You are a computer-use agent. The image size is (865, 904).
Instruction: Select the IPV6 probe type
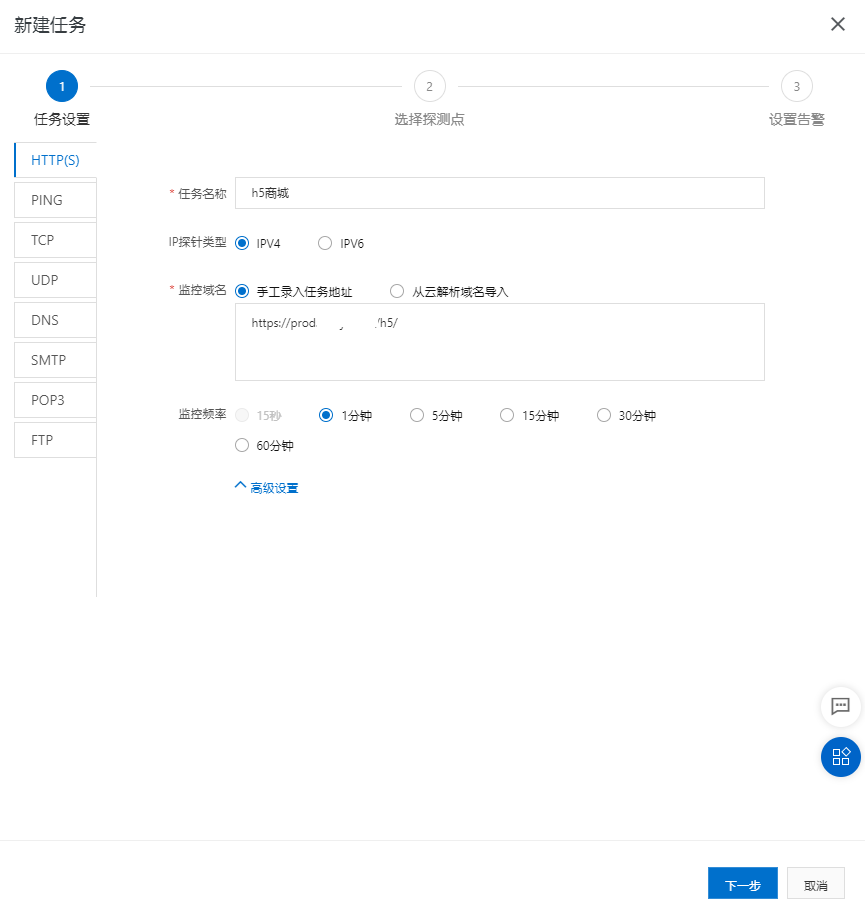tap(325, 243)
